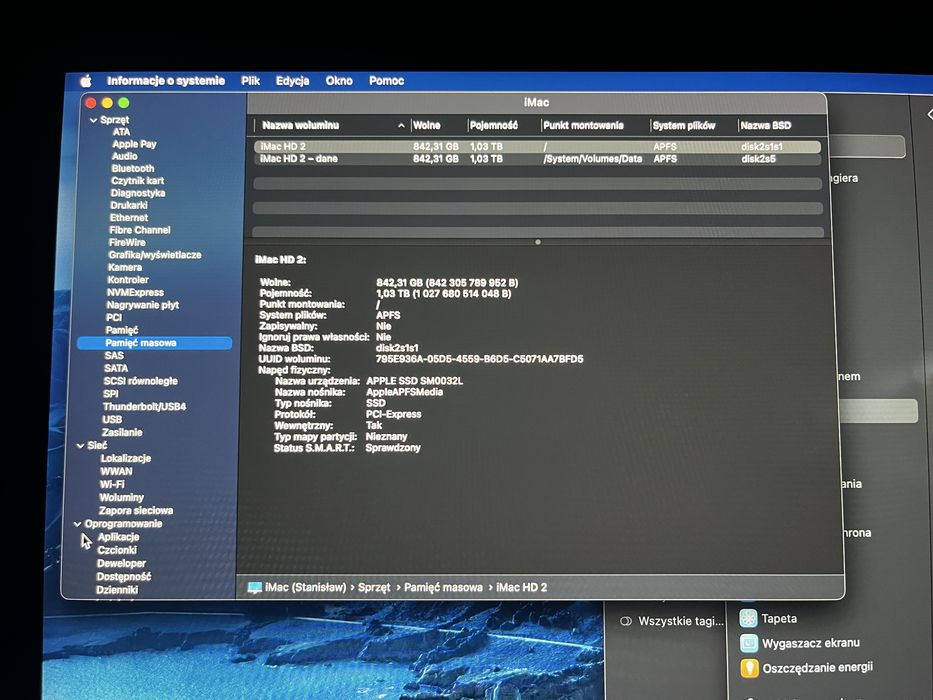Select Woluminy in the sidebar
Viewport: 933px width, 700px height.
tap(121, 498)
